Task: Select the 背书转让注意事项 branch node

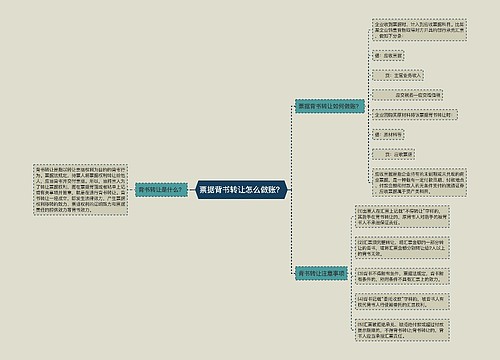Action: (321, 273)
